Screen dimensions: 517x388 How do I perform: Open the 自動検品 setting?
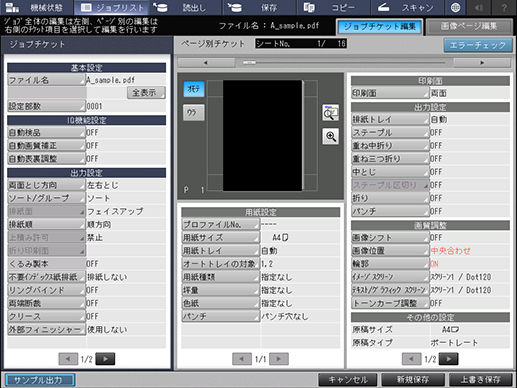pyautogui.click(x=46, y=133)
